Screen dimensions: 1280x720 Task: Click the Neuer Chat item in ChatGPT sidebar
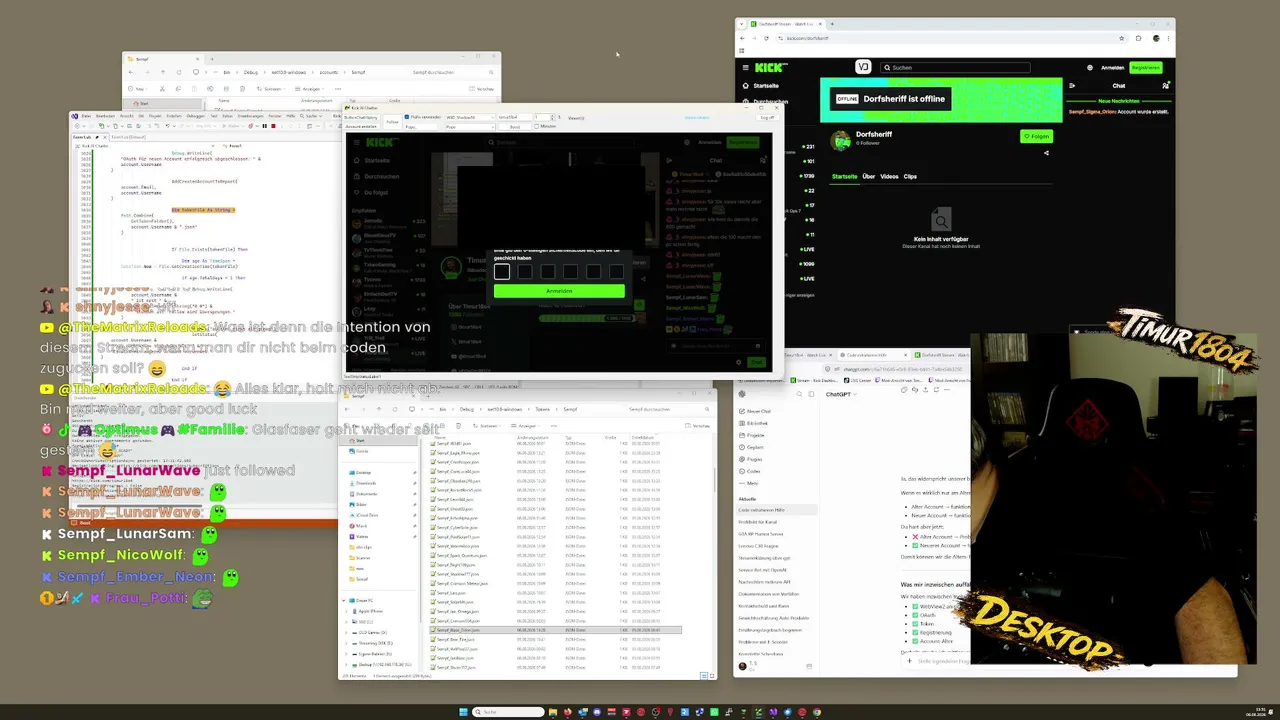click(x=759, y=411)
